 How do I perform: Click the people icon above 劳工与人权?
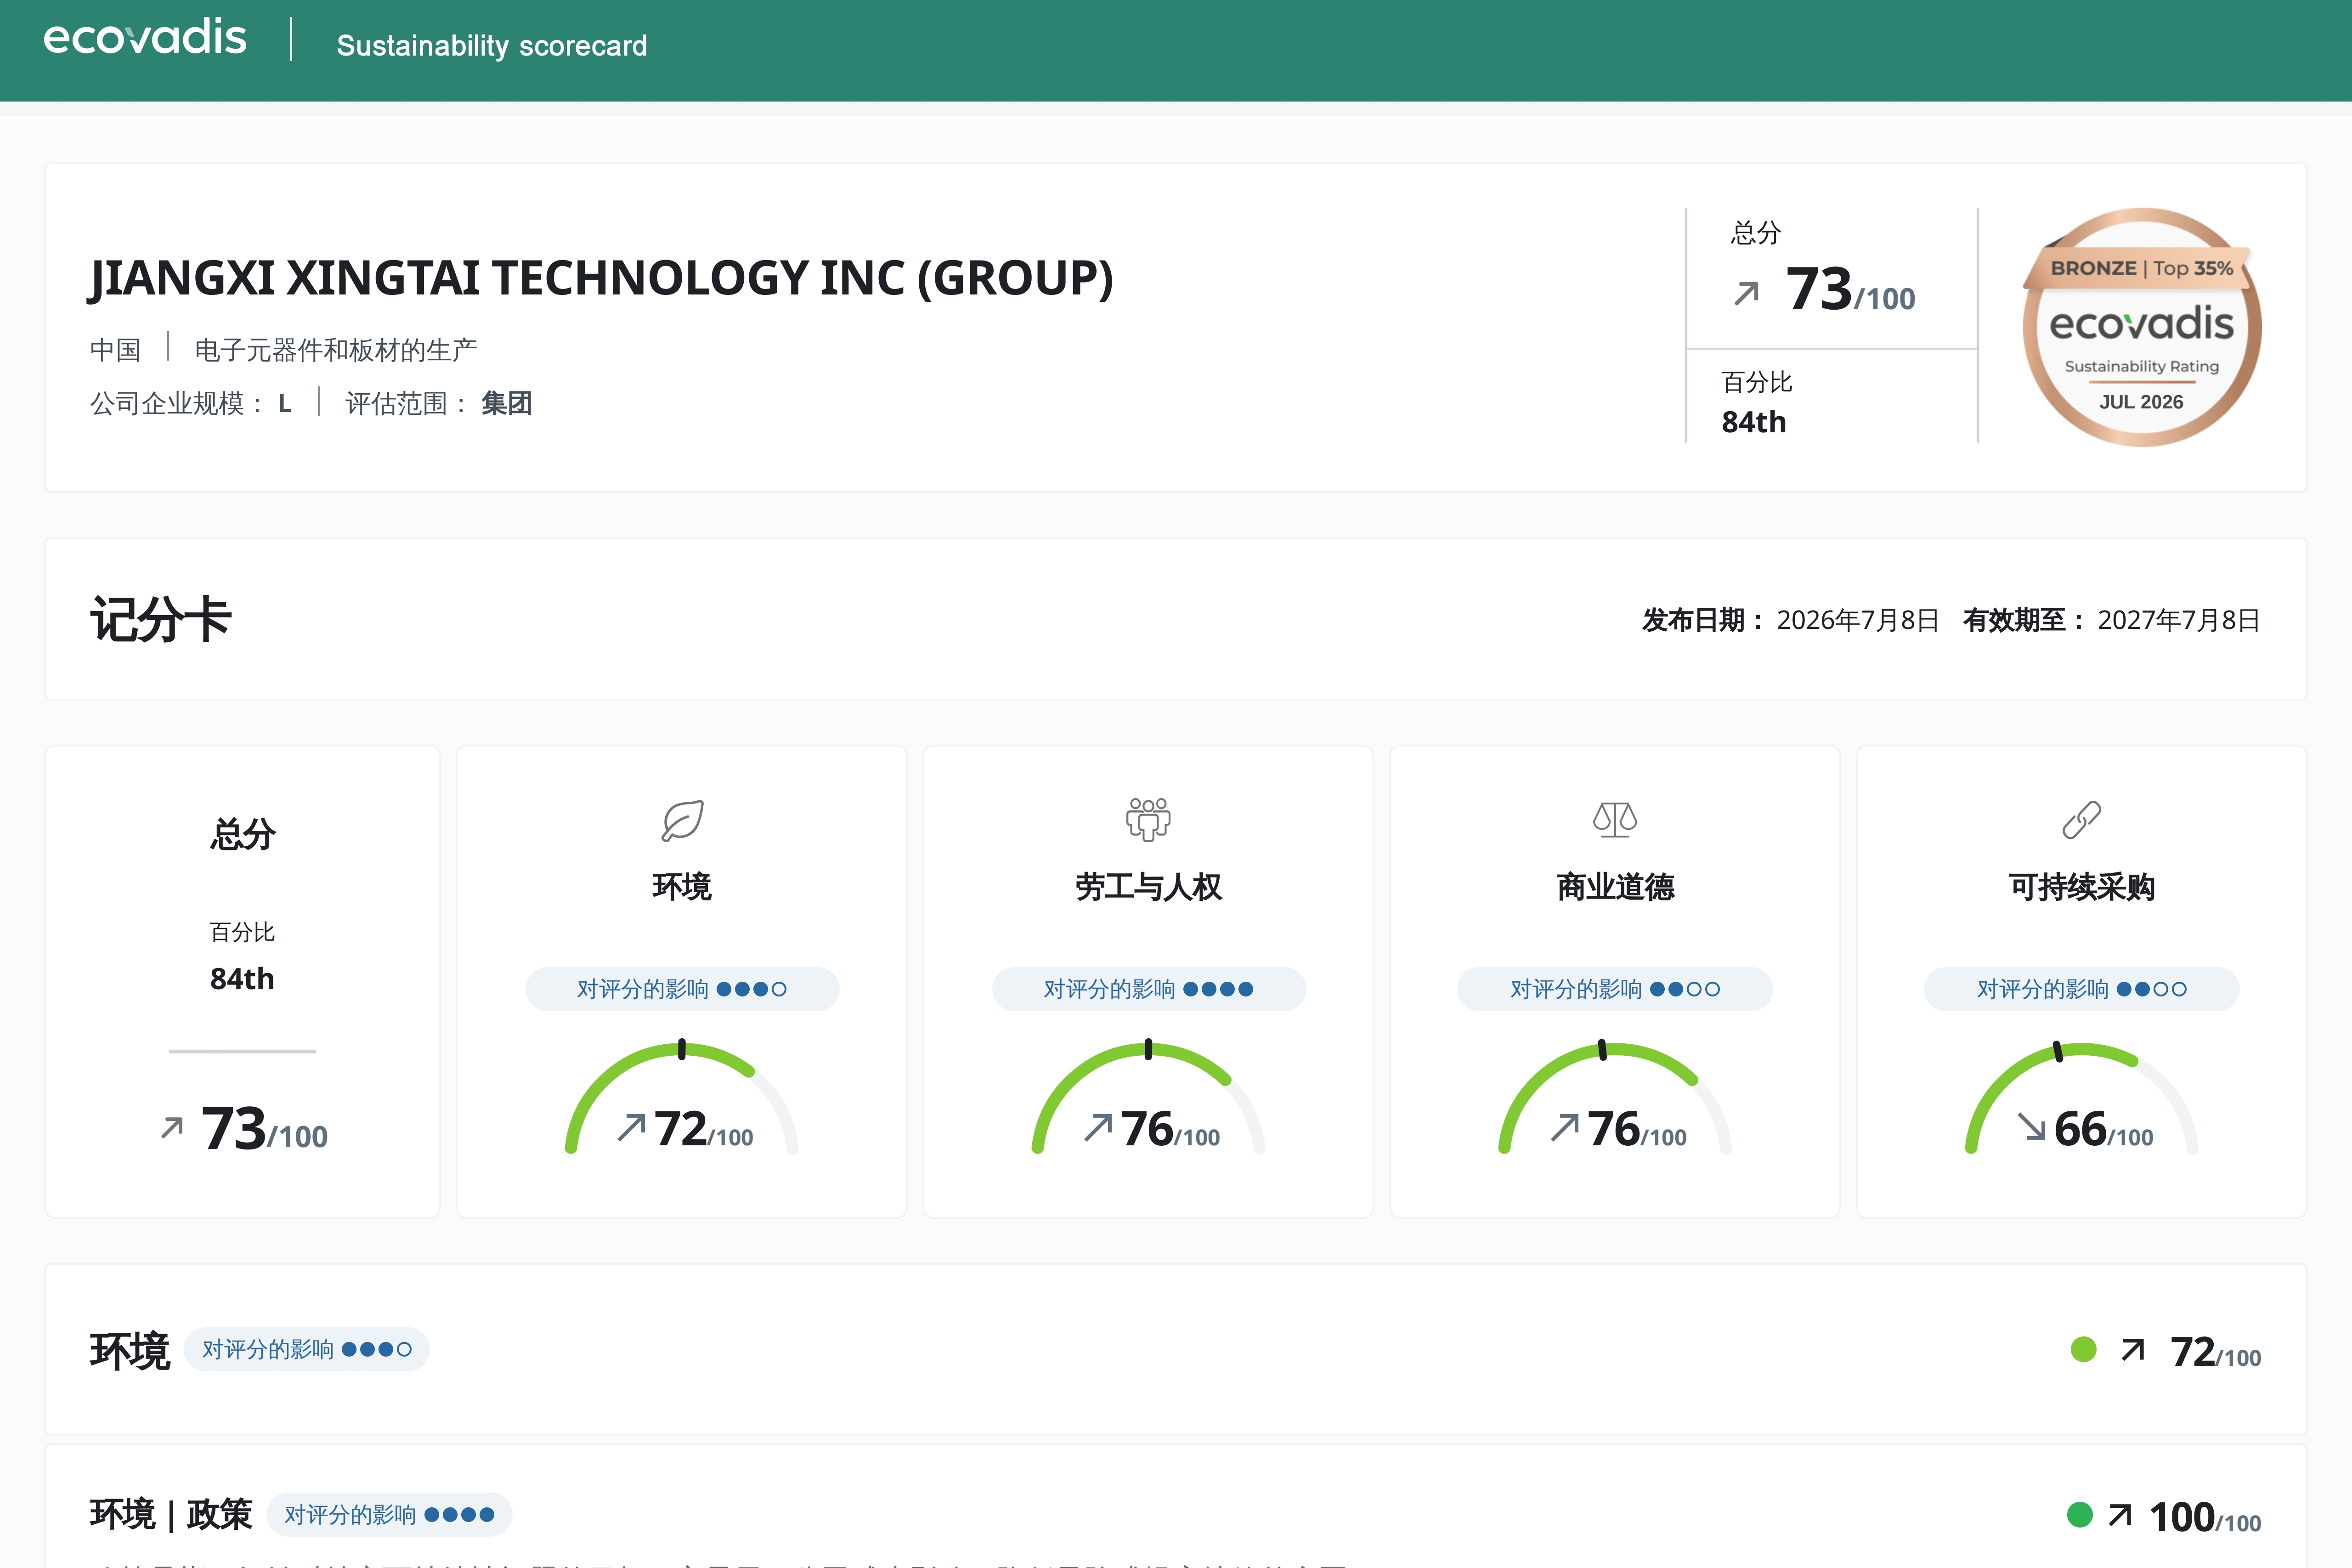1148,819
